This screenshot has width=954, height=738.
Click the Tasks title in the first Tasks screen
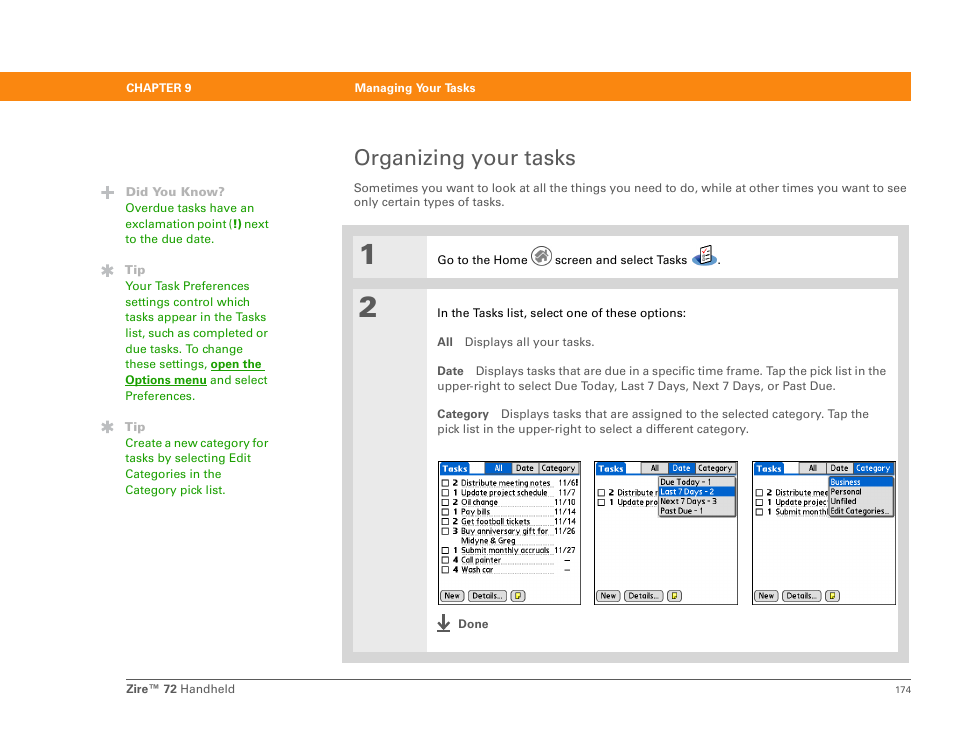455,468
